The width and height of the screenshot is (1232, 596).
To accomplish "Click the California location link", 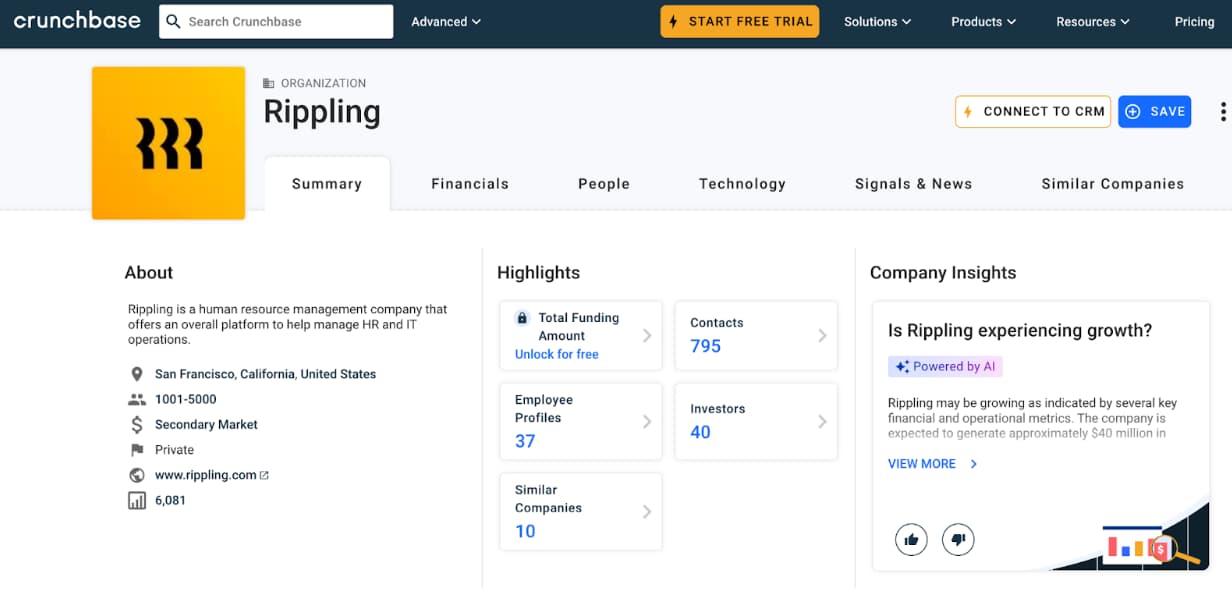I will pos(267,374).
